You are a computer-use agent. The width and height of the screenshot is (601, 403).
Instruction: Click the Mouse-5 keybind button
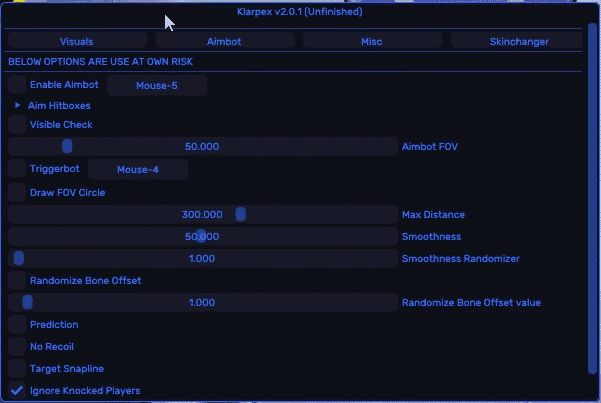click(157, 85)
